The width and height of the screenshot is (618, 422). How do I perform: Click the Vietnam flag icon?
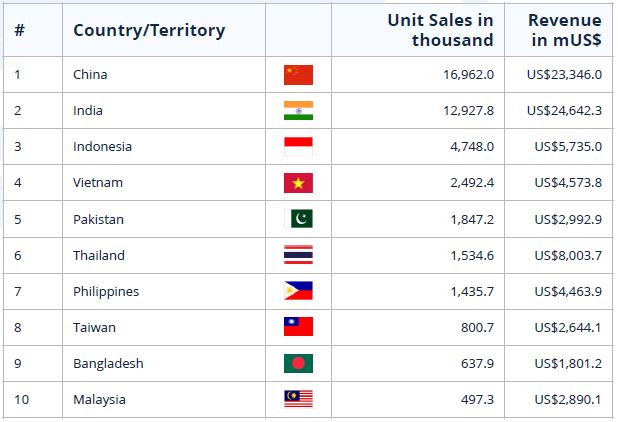pyautogui.click(x=298, y=183)
